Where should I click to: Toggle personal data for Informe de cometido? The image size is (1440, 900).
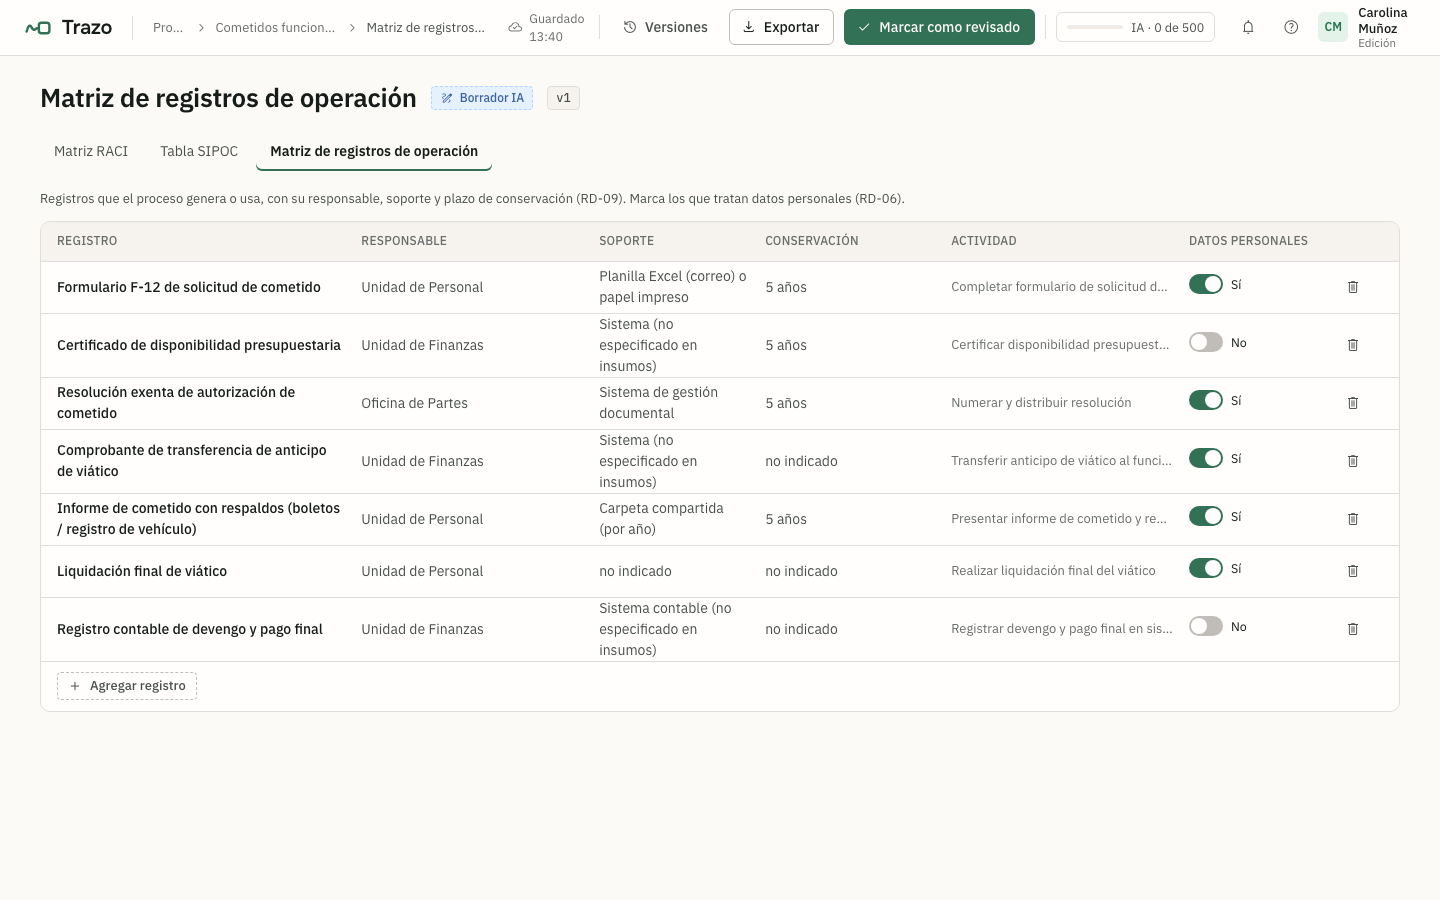(x=1206, y=516)
